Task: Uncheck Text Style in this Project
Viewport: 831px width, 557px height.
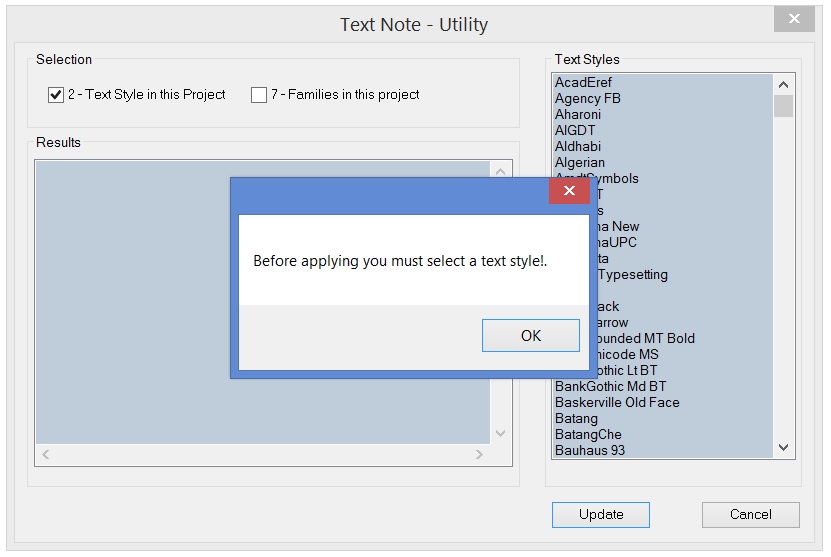Action: (56, 95)
